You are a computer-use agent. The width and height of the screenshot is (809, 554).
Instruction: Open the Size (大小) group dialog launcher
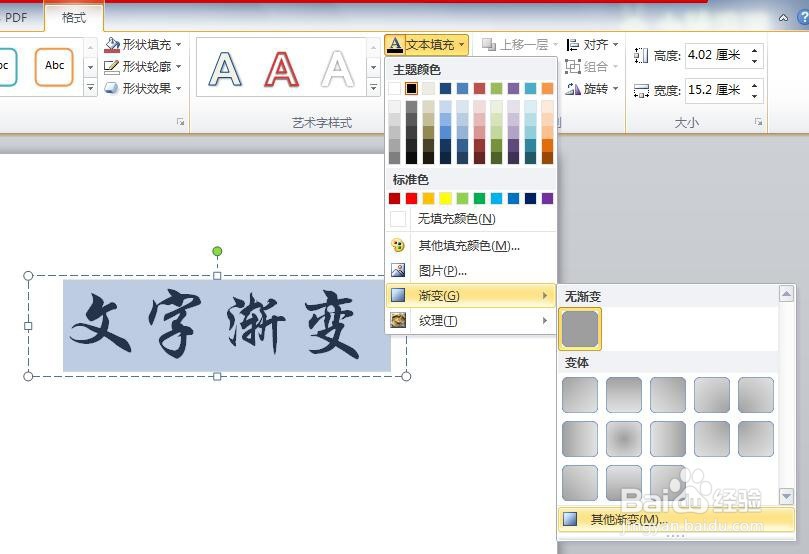758,122
